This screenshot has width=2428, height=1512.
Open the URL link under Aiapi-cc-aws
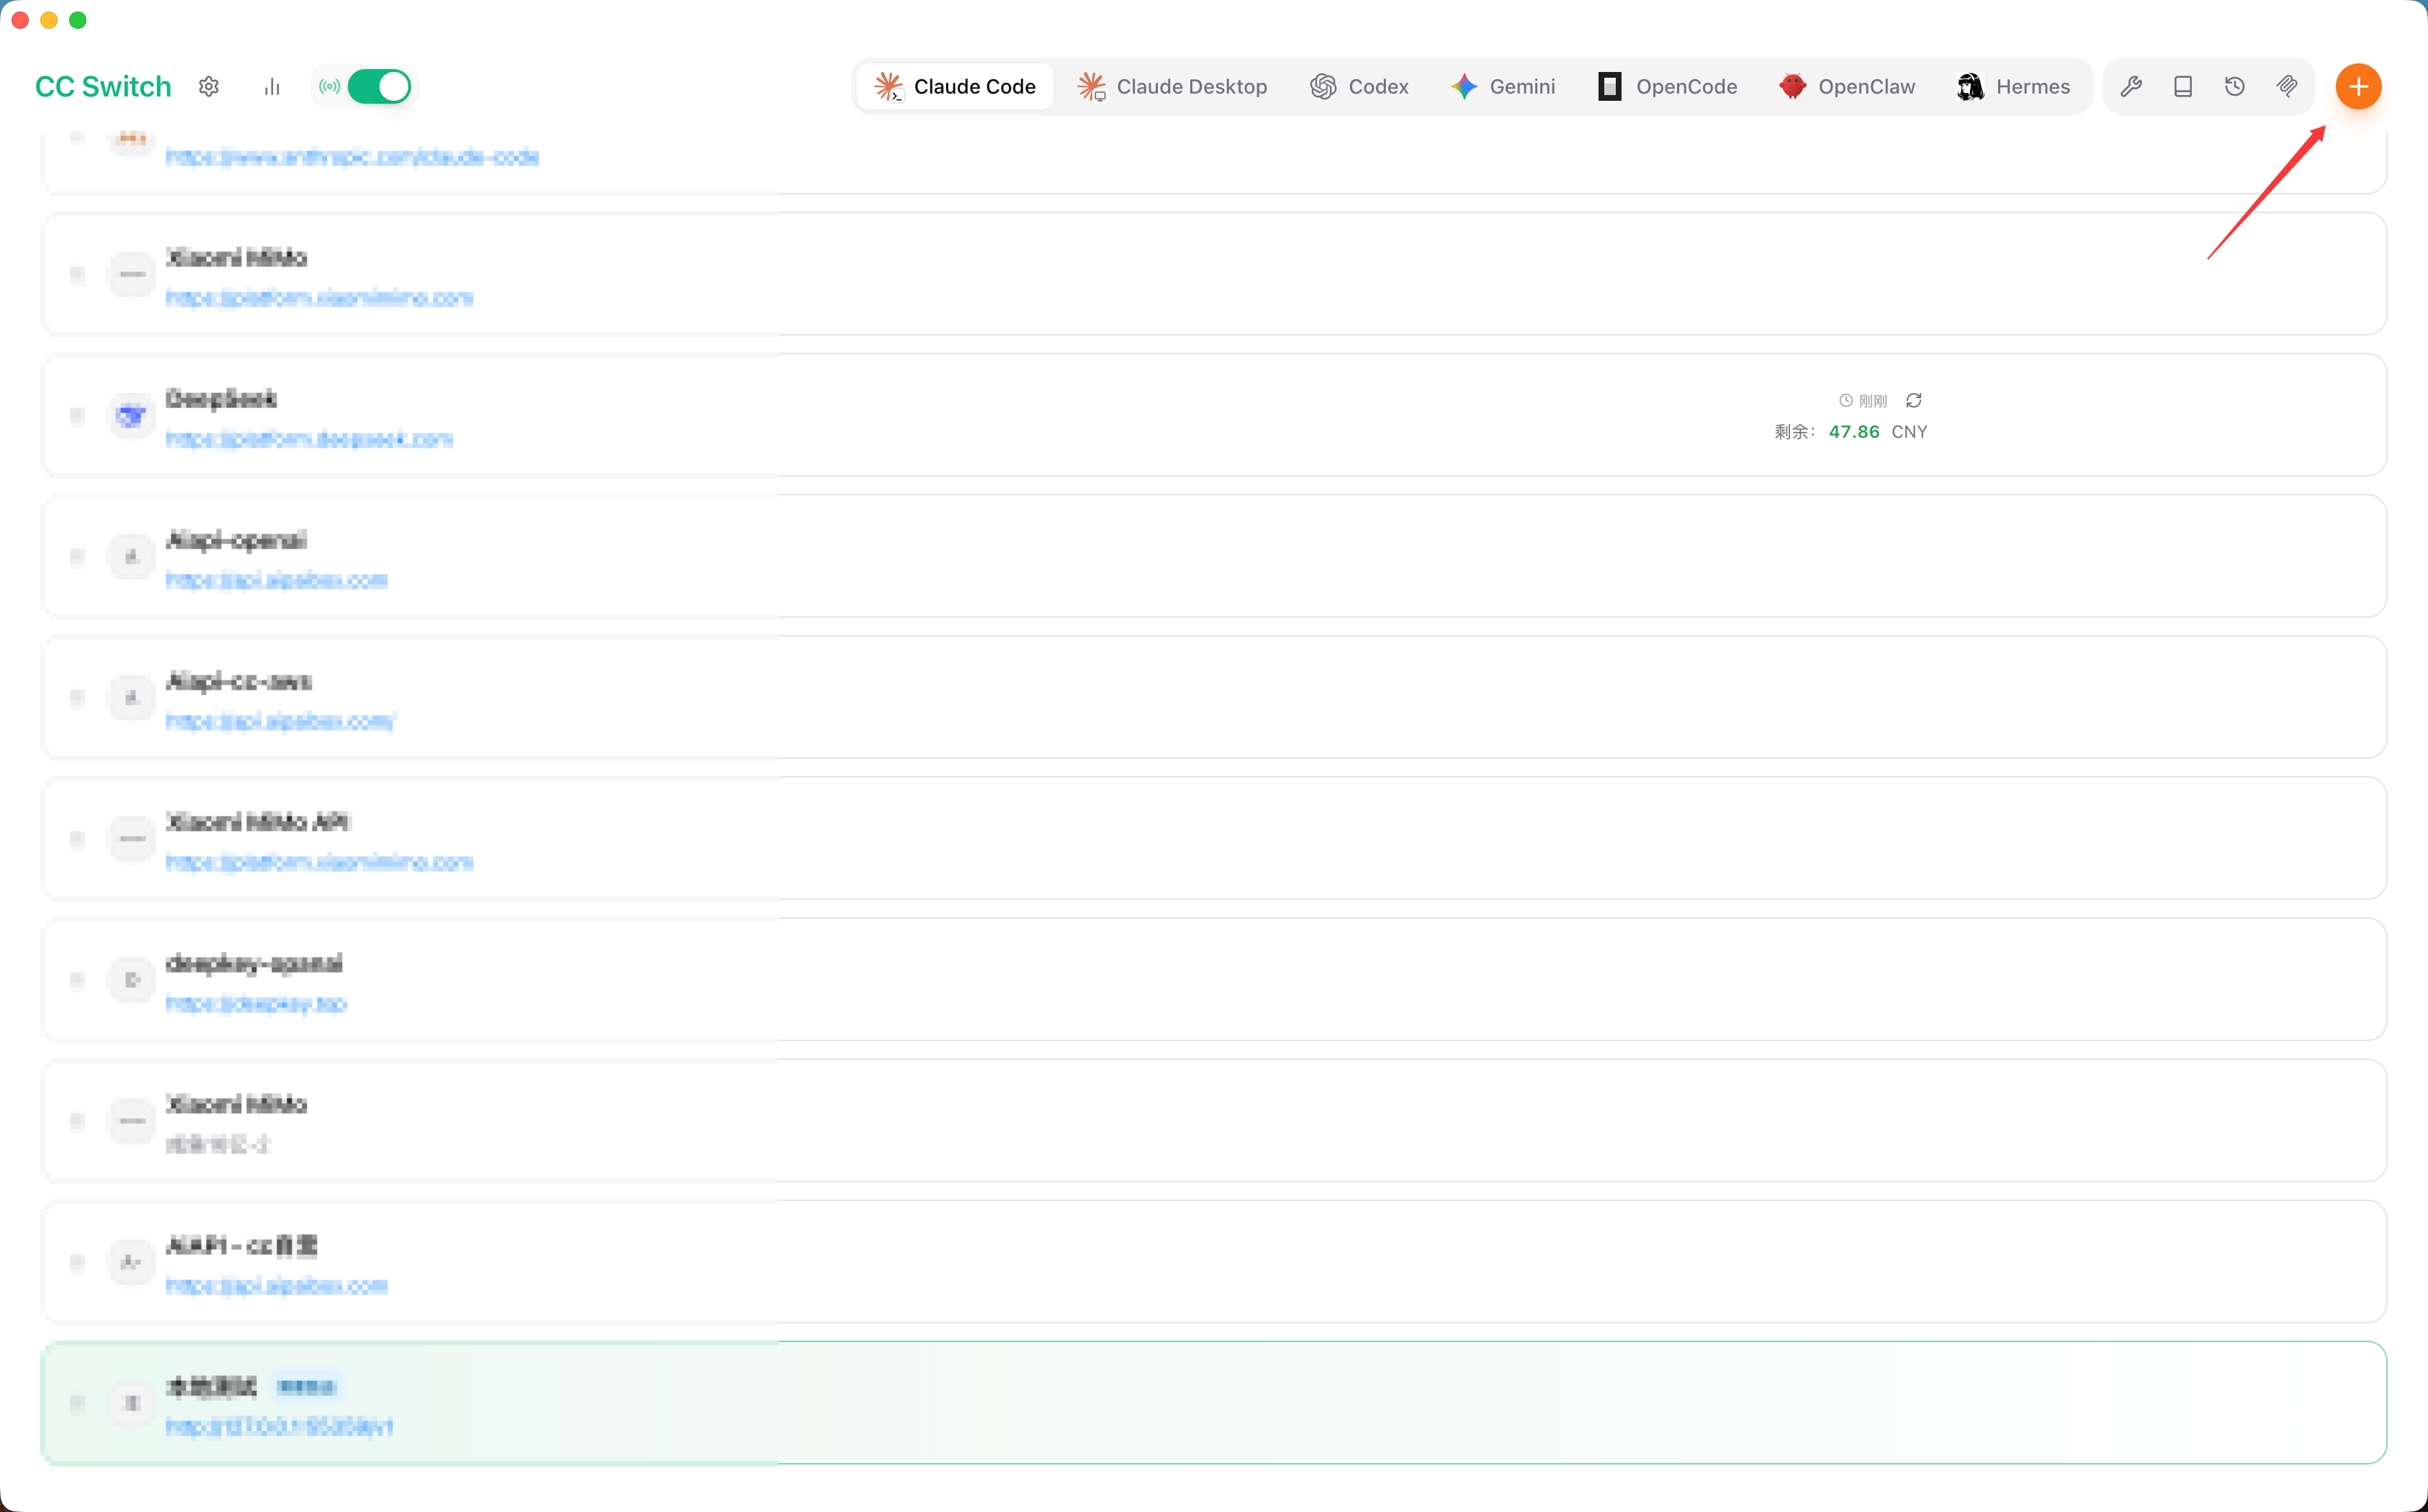tap(281, 721)
